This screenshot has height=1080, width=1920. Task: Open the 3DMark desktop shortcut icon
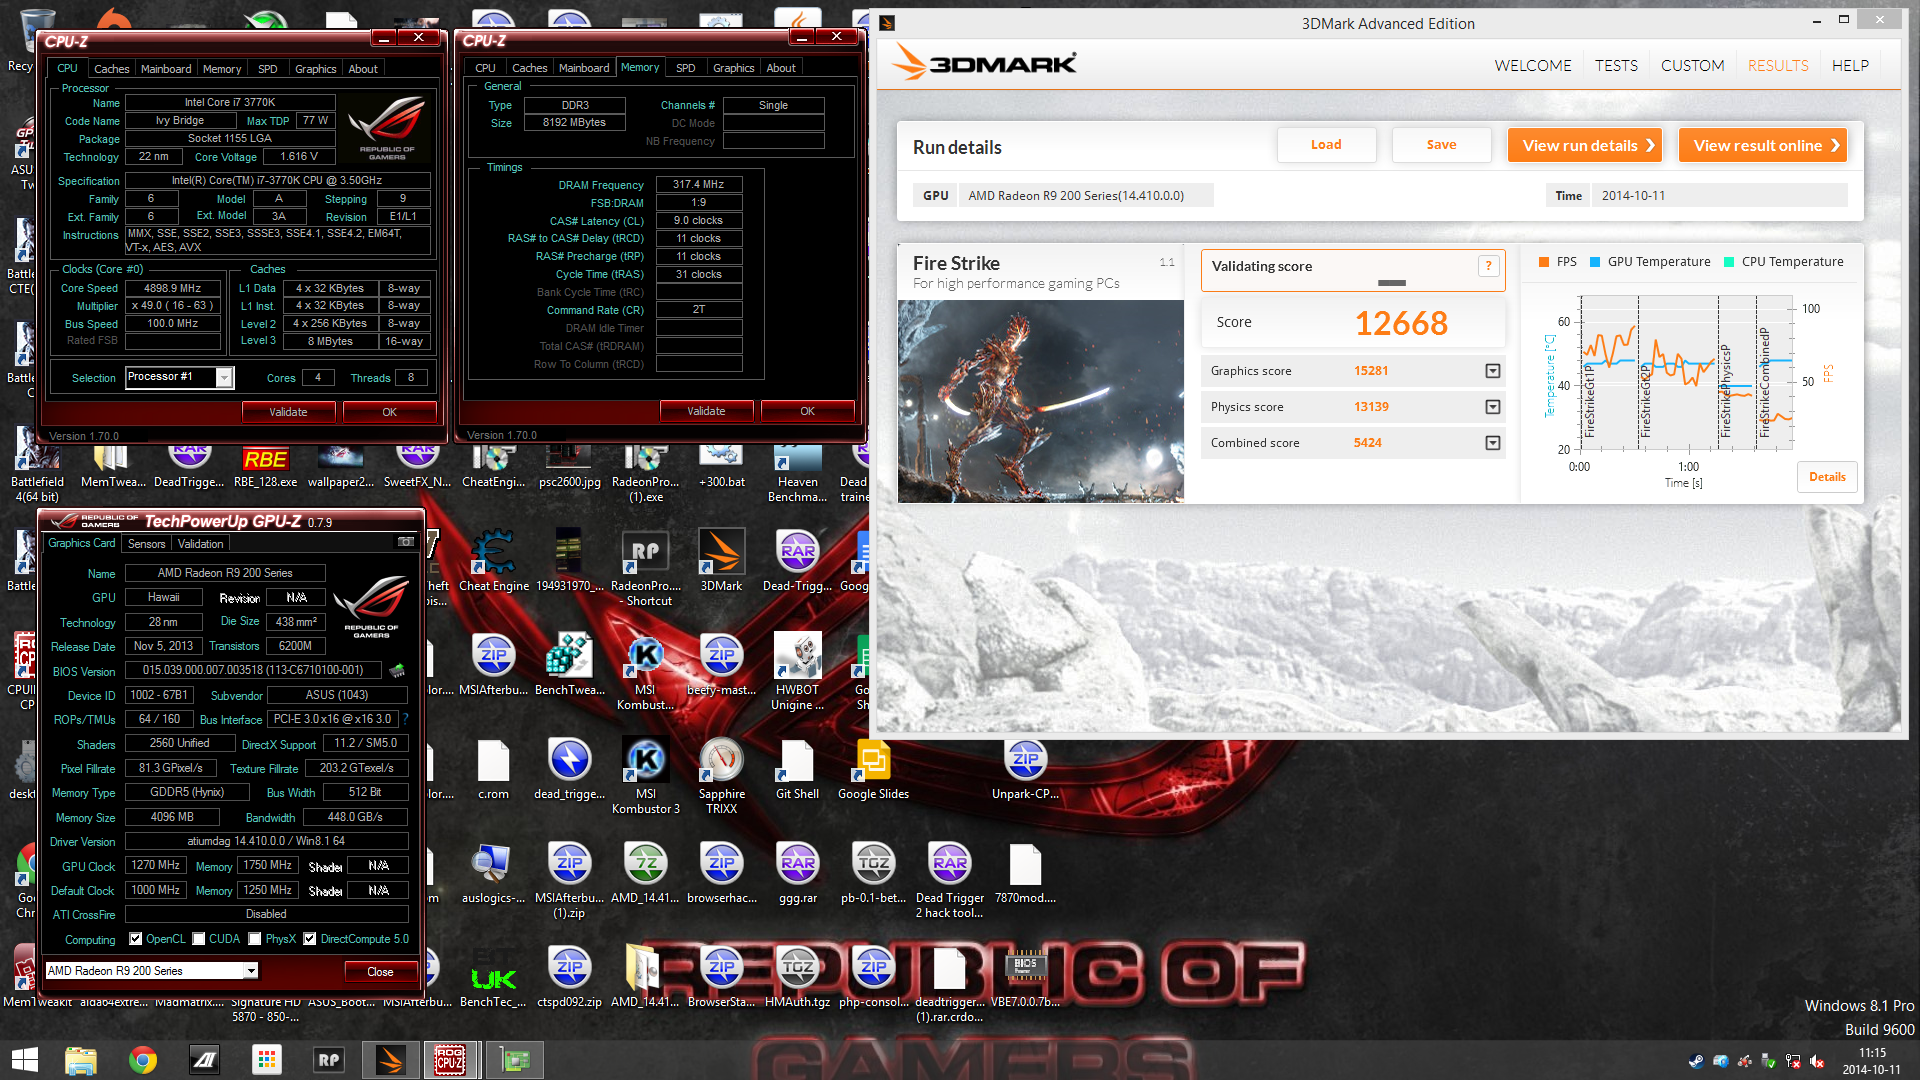(x=721, y=551)
